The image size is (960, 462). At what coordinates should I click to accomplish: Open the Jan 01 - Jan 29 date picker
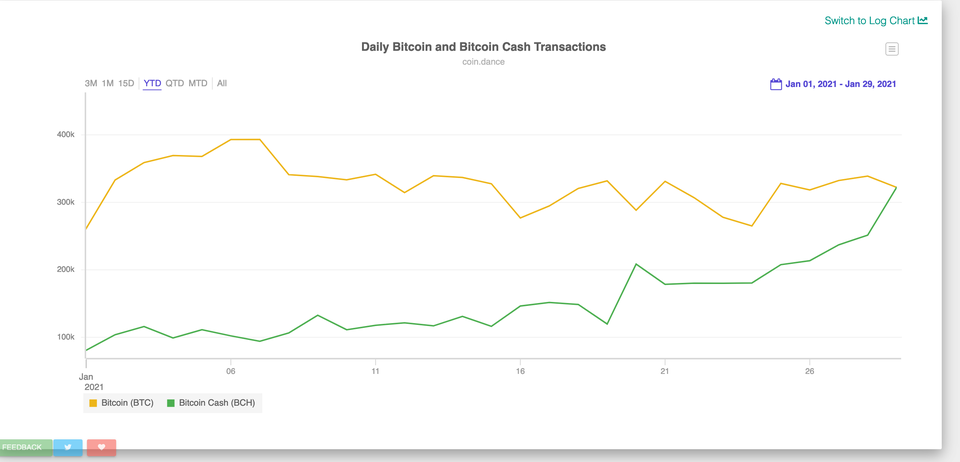(840, 84)
